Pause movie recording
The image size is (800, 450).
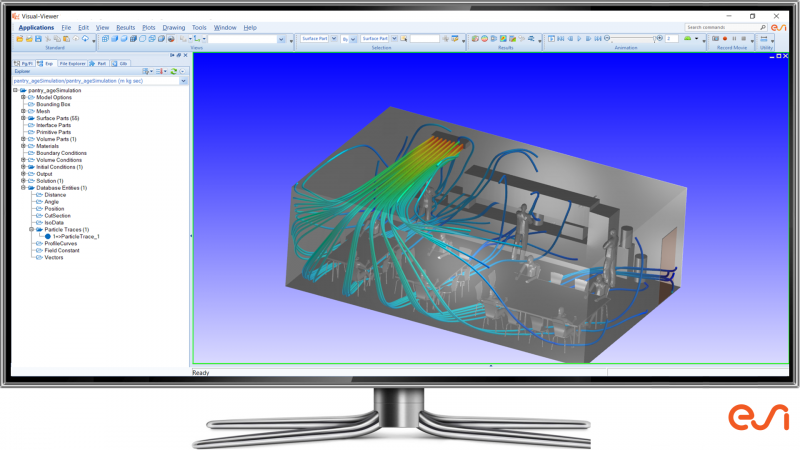pos(734,39)
